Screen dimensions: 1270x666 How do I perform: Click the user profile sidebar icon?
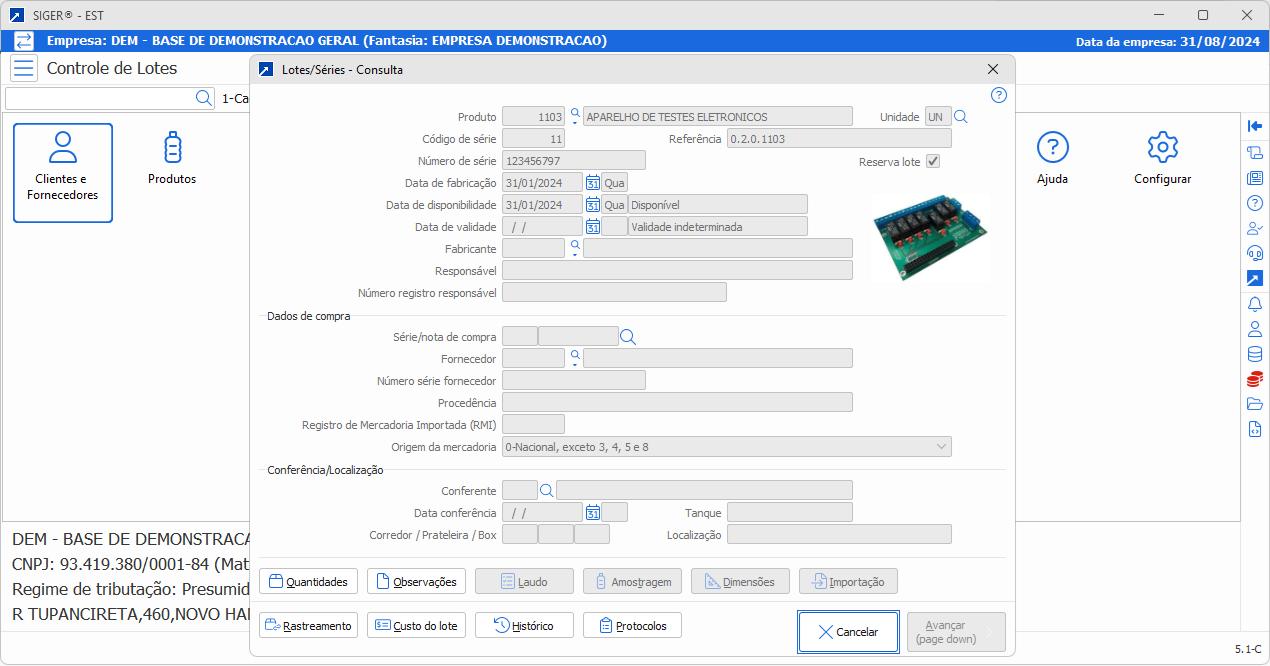click(x=1255, y=329)
